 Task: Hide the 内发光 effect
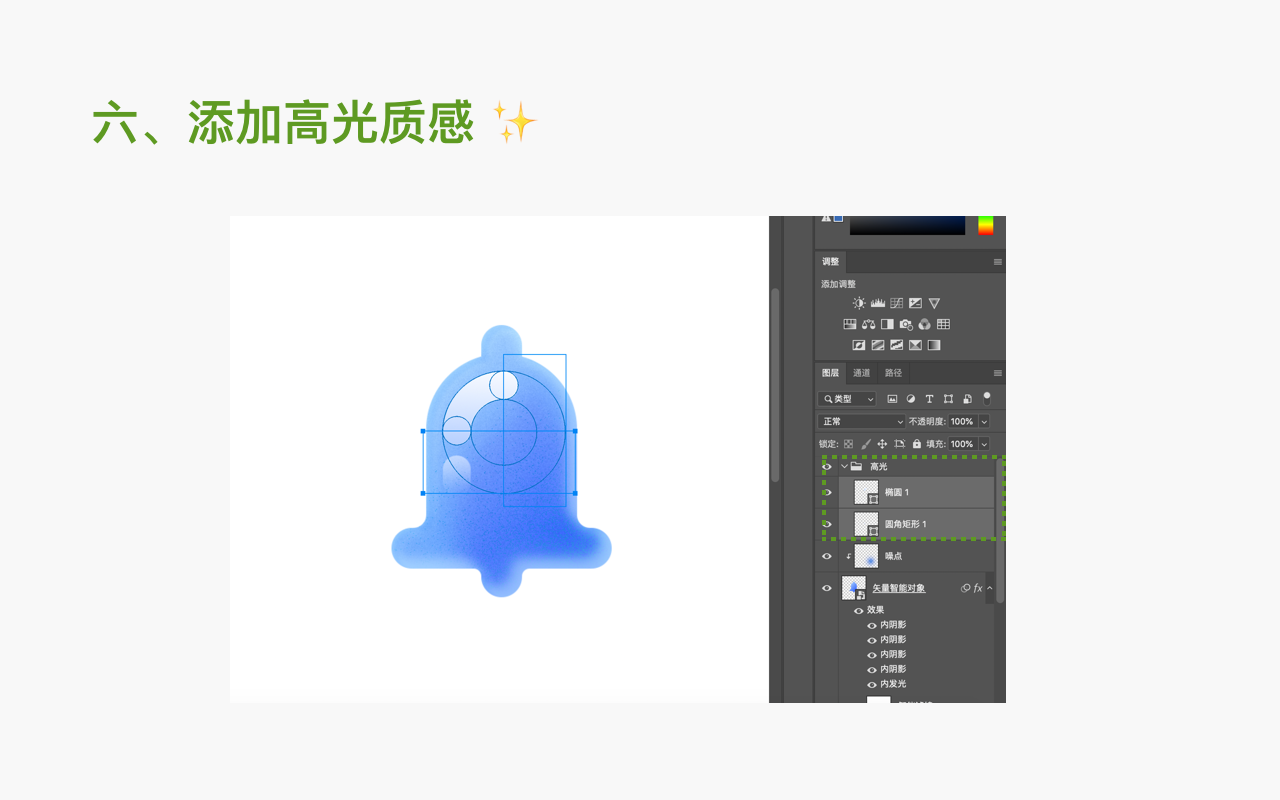(x=872, y=684)
